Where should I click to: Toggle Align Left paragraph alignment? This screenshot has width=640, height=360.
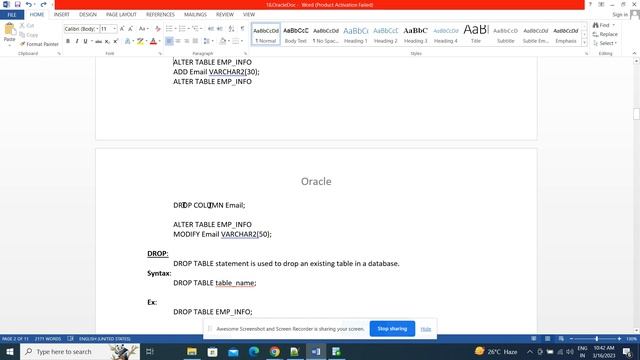click(169, 41)
